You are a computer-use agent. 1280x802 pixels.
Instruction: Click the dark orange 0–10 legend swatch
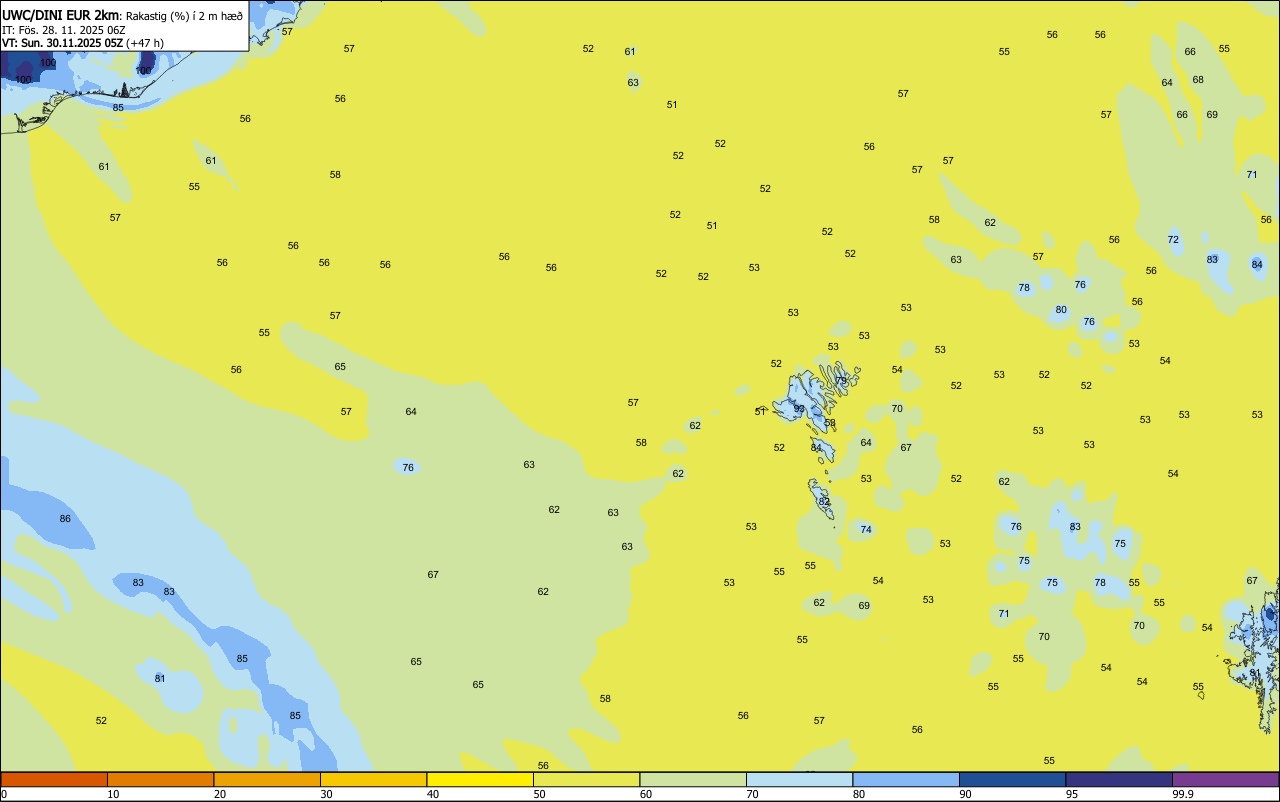(54, 779)
